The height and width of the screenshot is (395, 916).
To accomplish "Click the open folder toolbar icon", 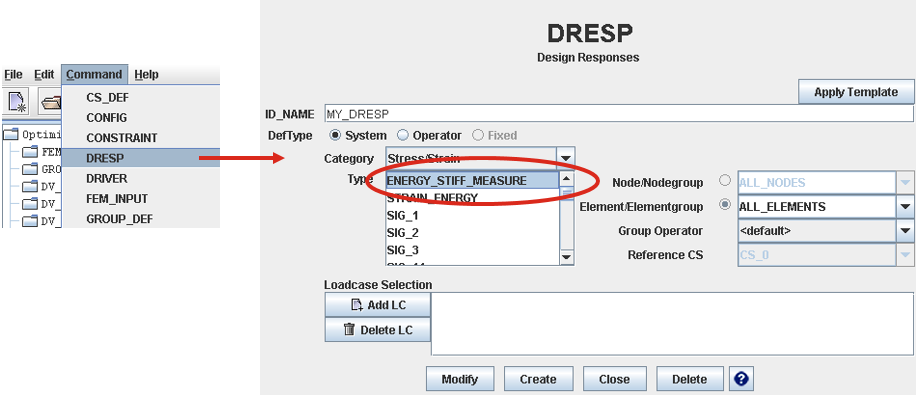I will pyautogui.click(x=51, y=102).
